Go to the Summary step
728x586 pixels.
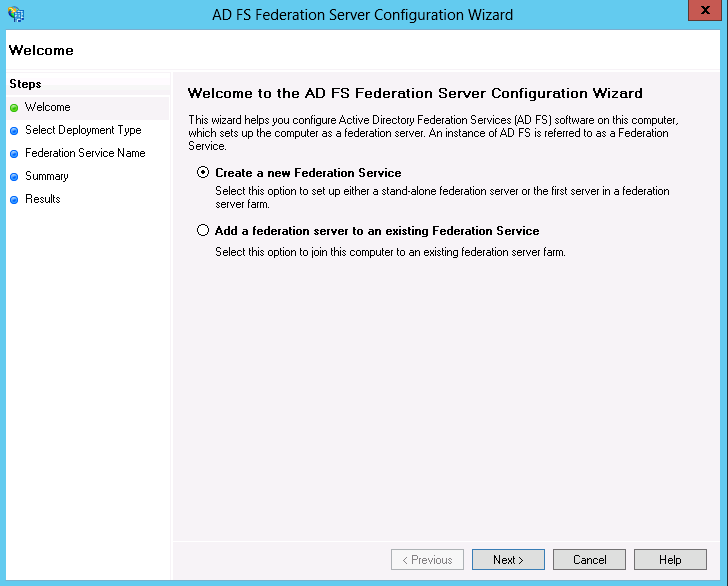point(46,176)
